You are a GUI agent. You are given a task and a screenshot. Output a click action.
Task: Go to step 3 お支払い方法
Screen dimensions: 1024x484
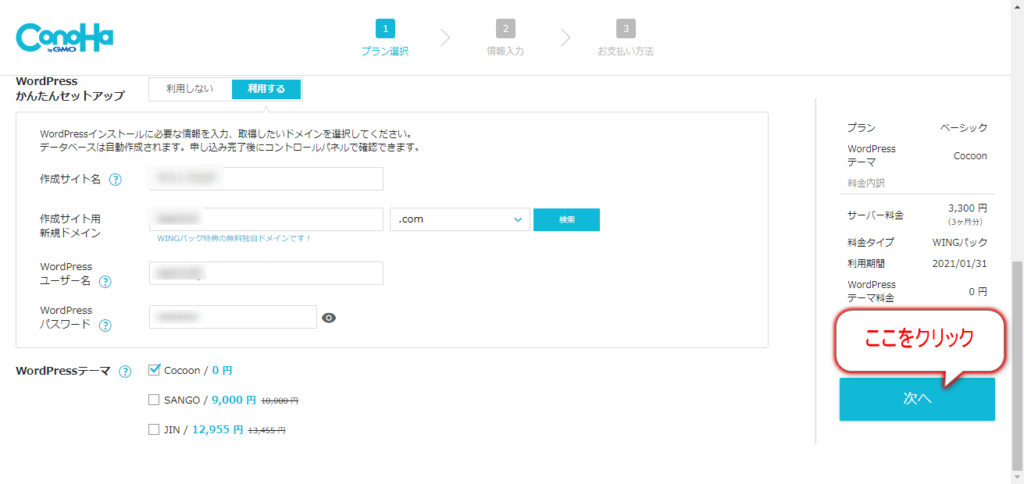tap(626, 38)
